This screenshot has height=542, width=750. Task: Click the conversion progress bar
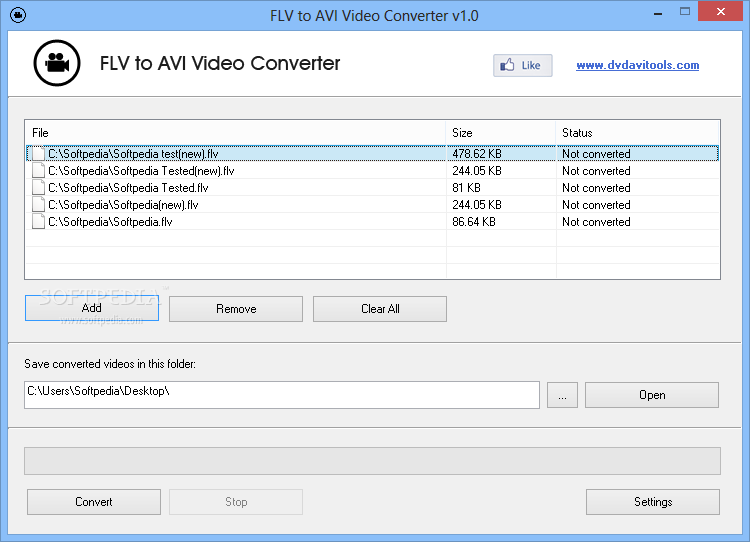[372, 461]
